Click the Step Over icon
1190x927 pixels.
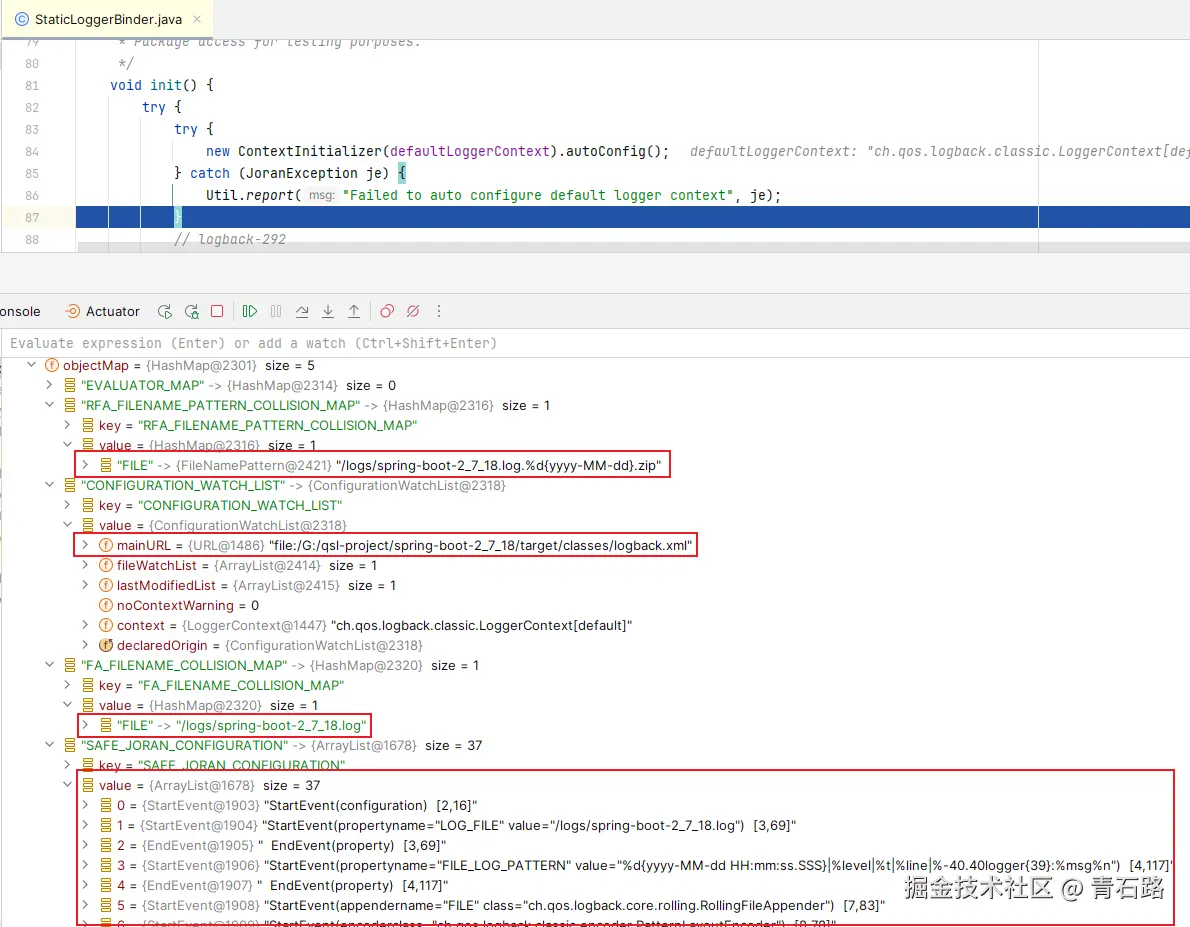pos(302,311)
